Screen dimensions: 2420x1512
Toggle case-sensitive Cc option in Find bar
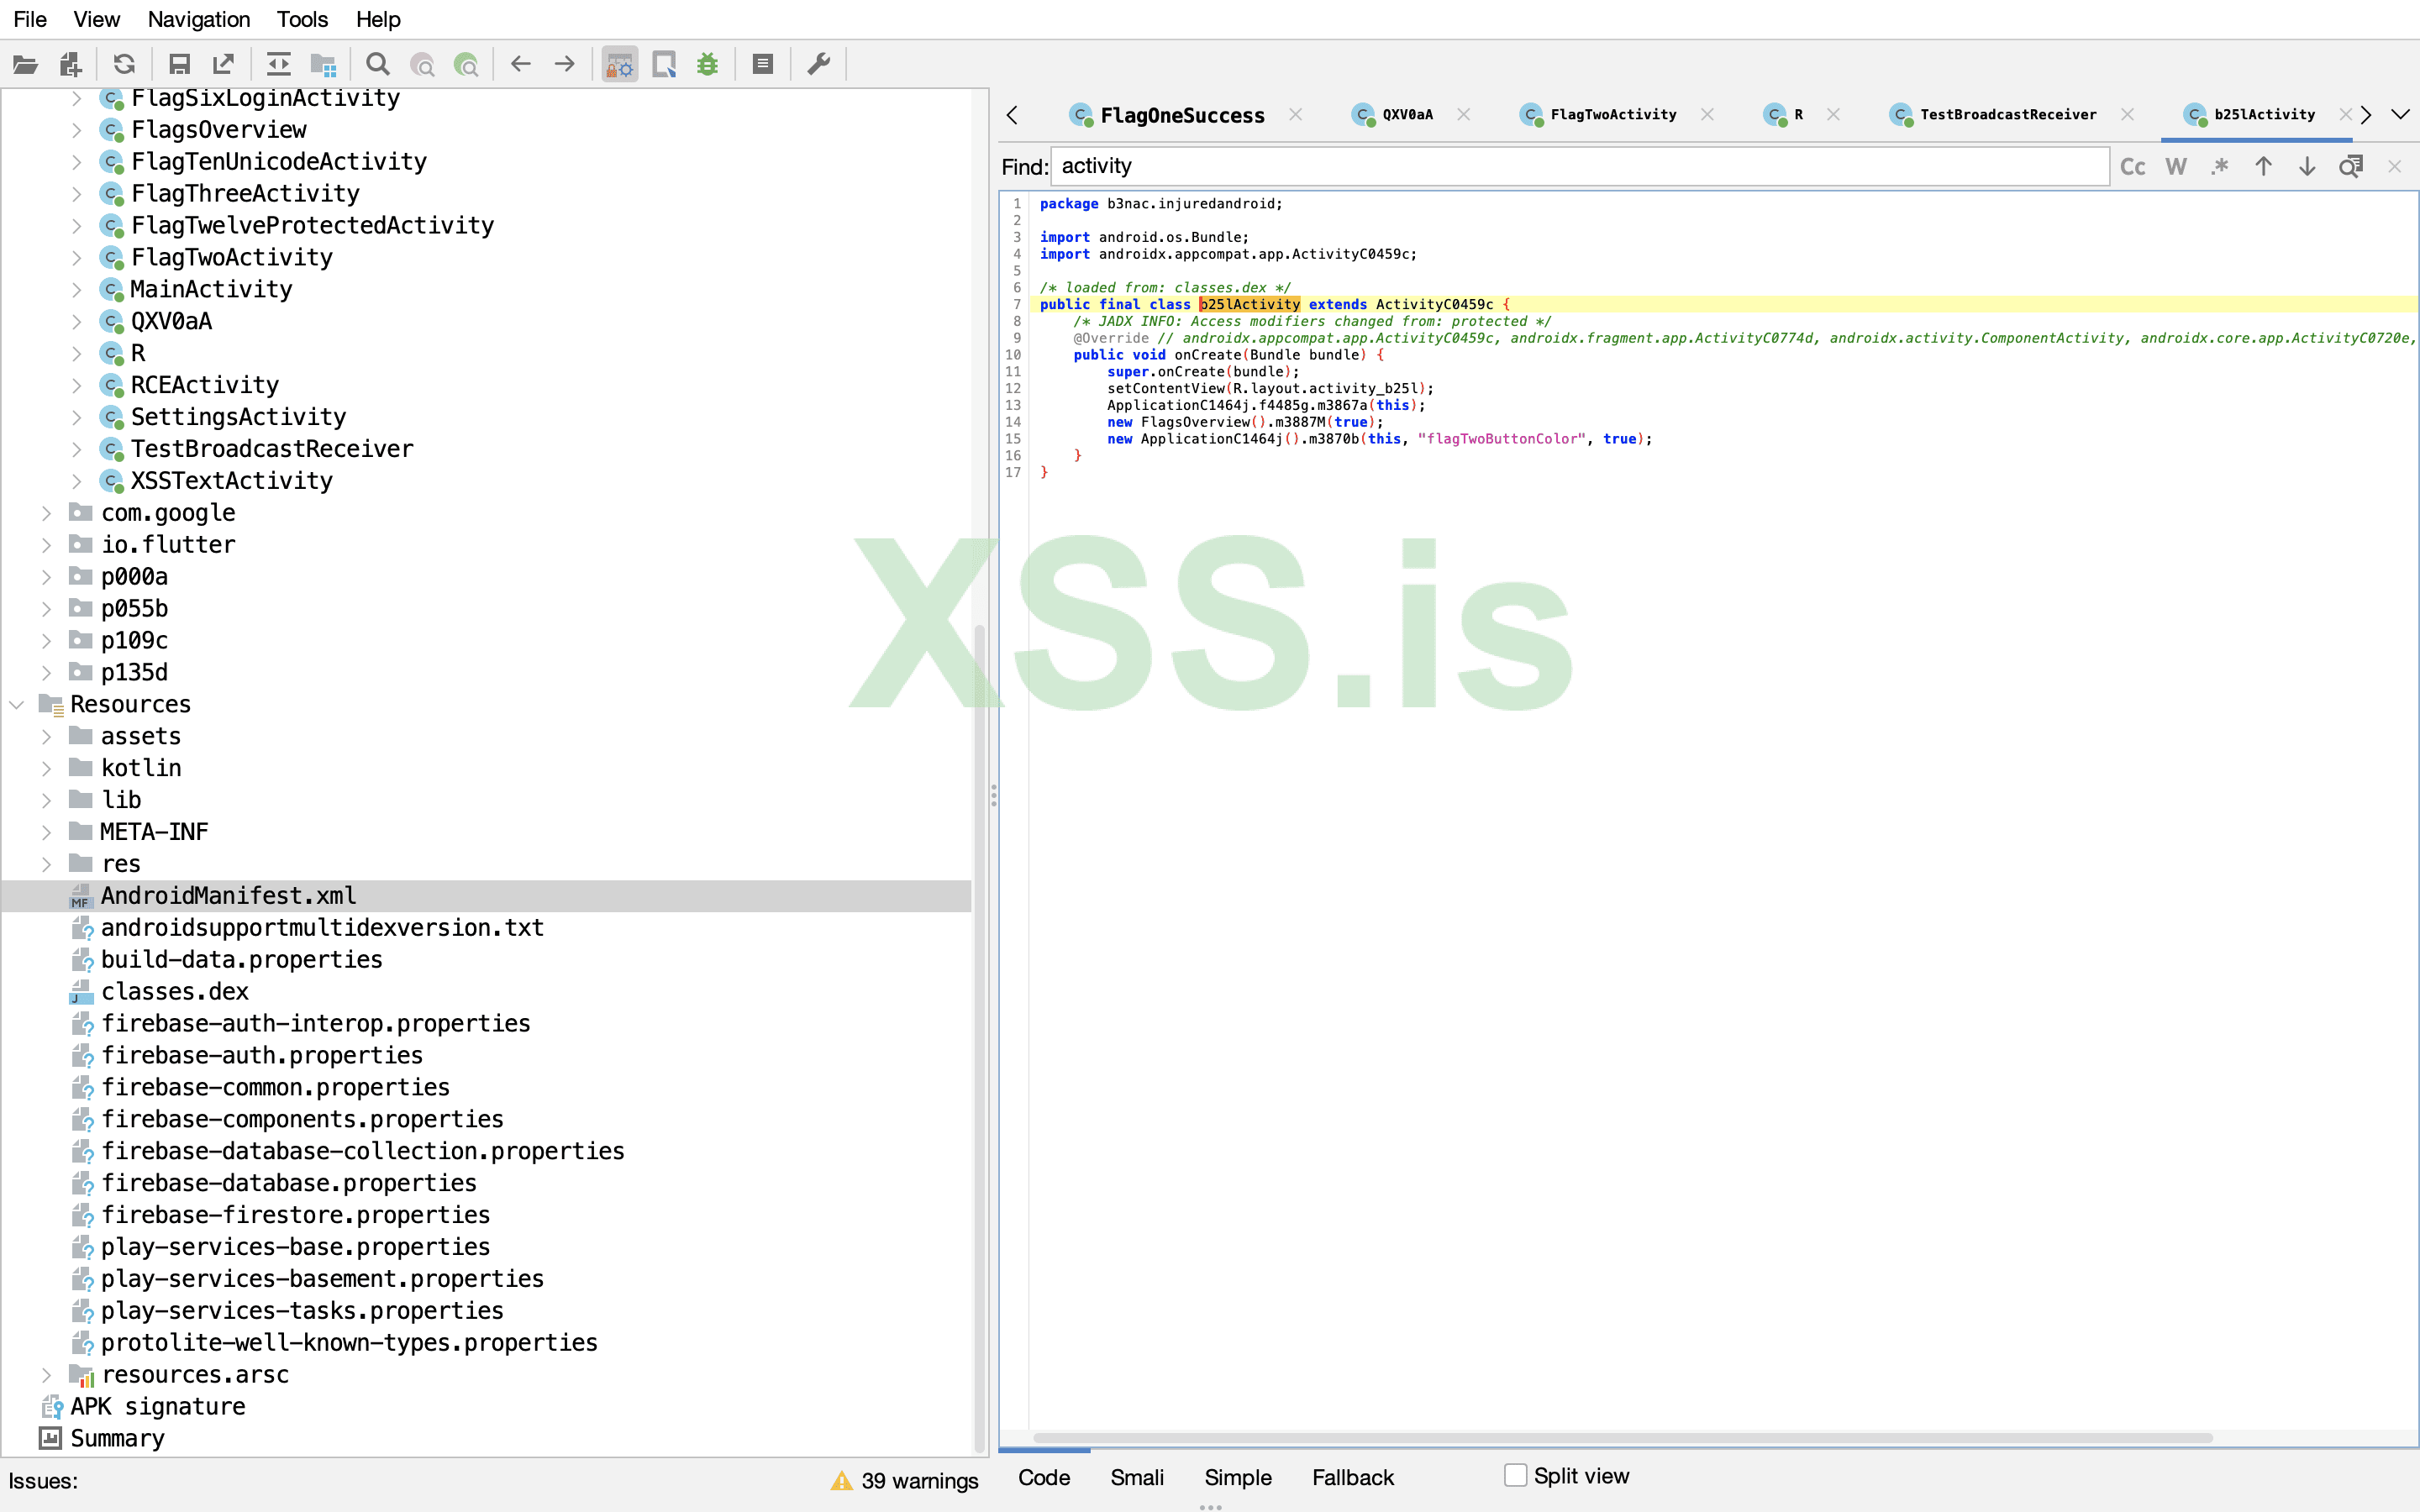(x=2132, y=167)
